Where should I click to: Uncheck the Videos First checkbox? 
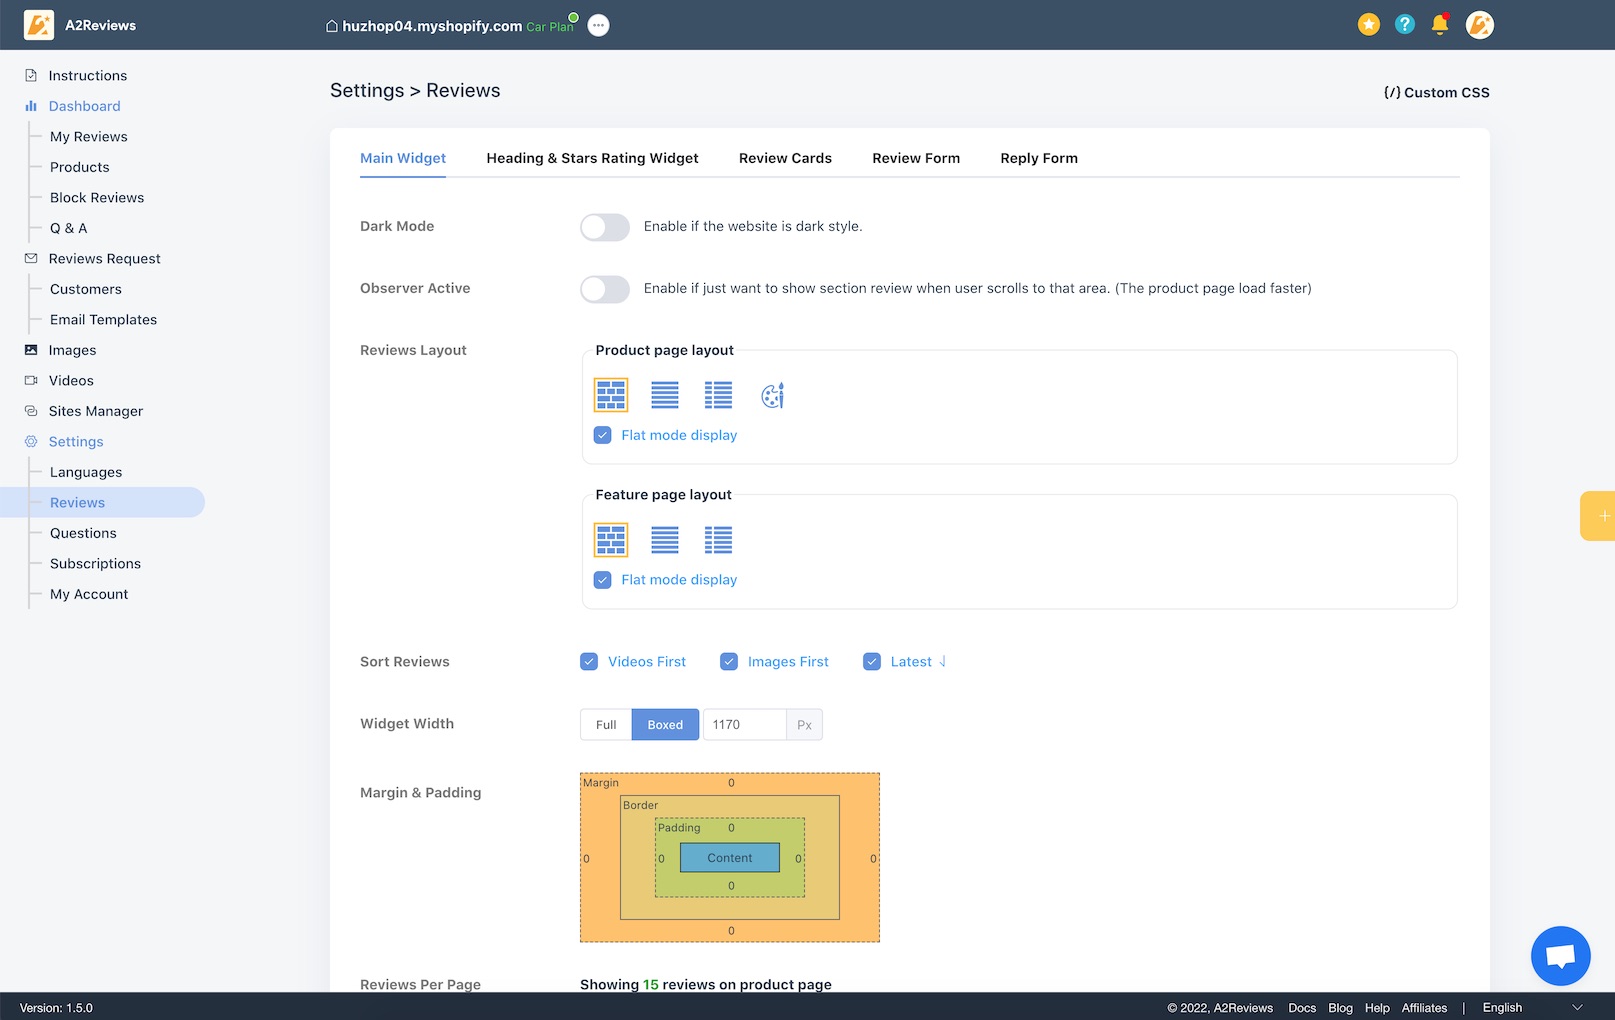(589, 662)
